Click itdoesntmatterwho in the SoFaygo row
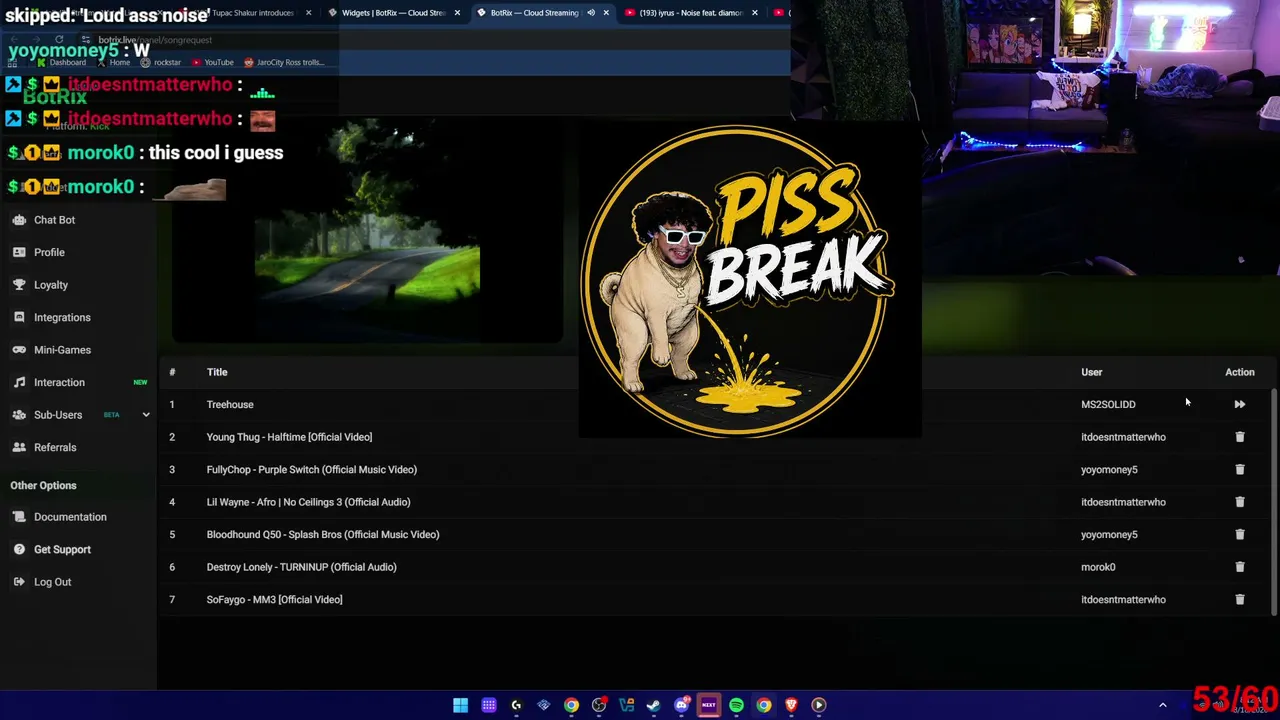This screenshot has width=1280, height=720. (1123, 599)
